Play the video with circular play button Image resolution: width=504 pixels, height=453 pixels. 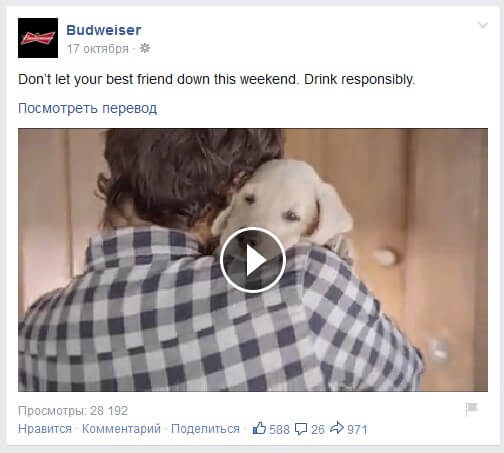click(x=253, y=260)
